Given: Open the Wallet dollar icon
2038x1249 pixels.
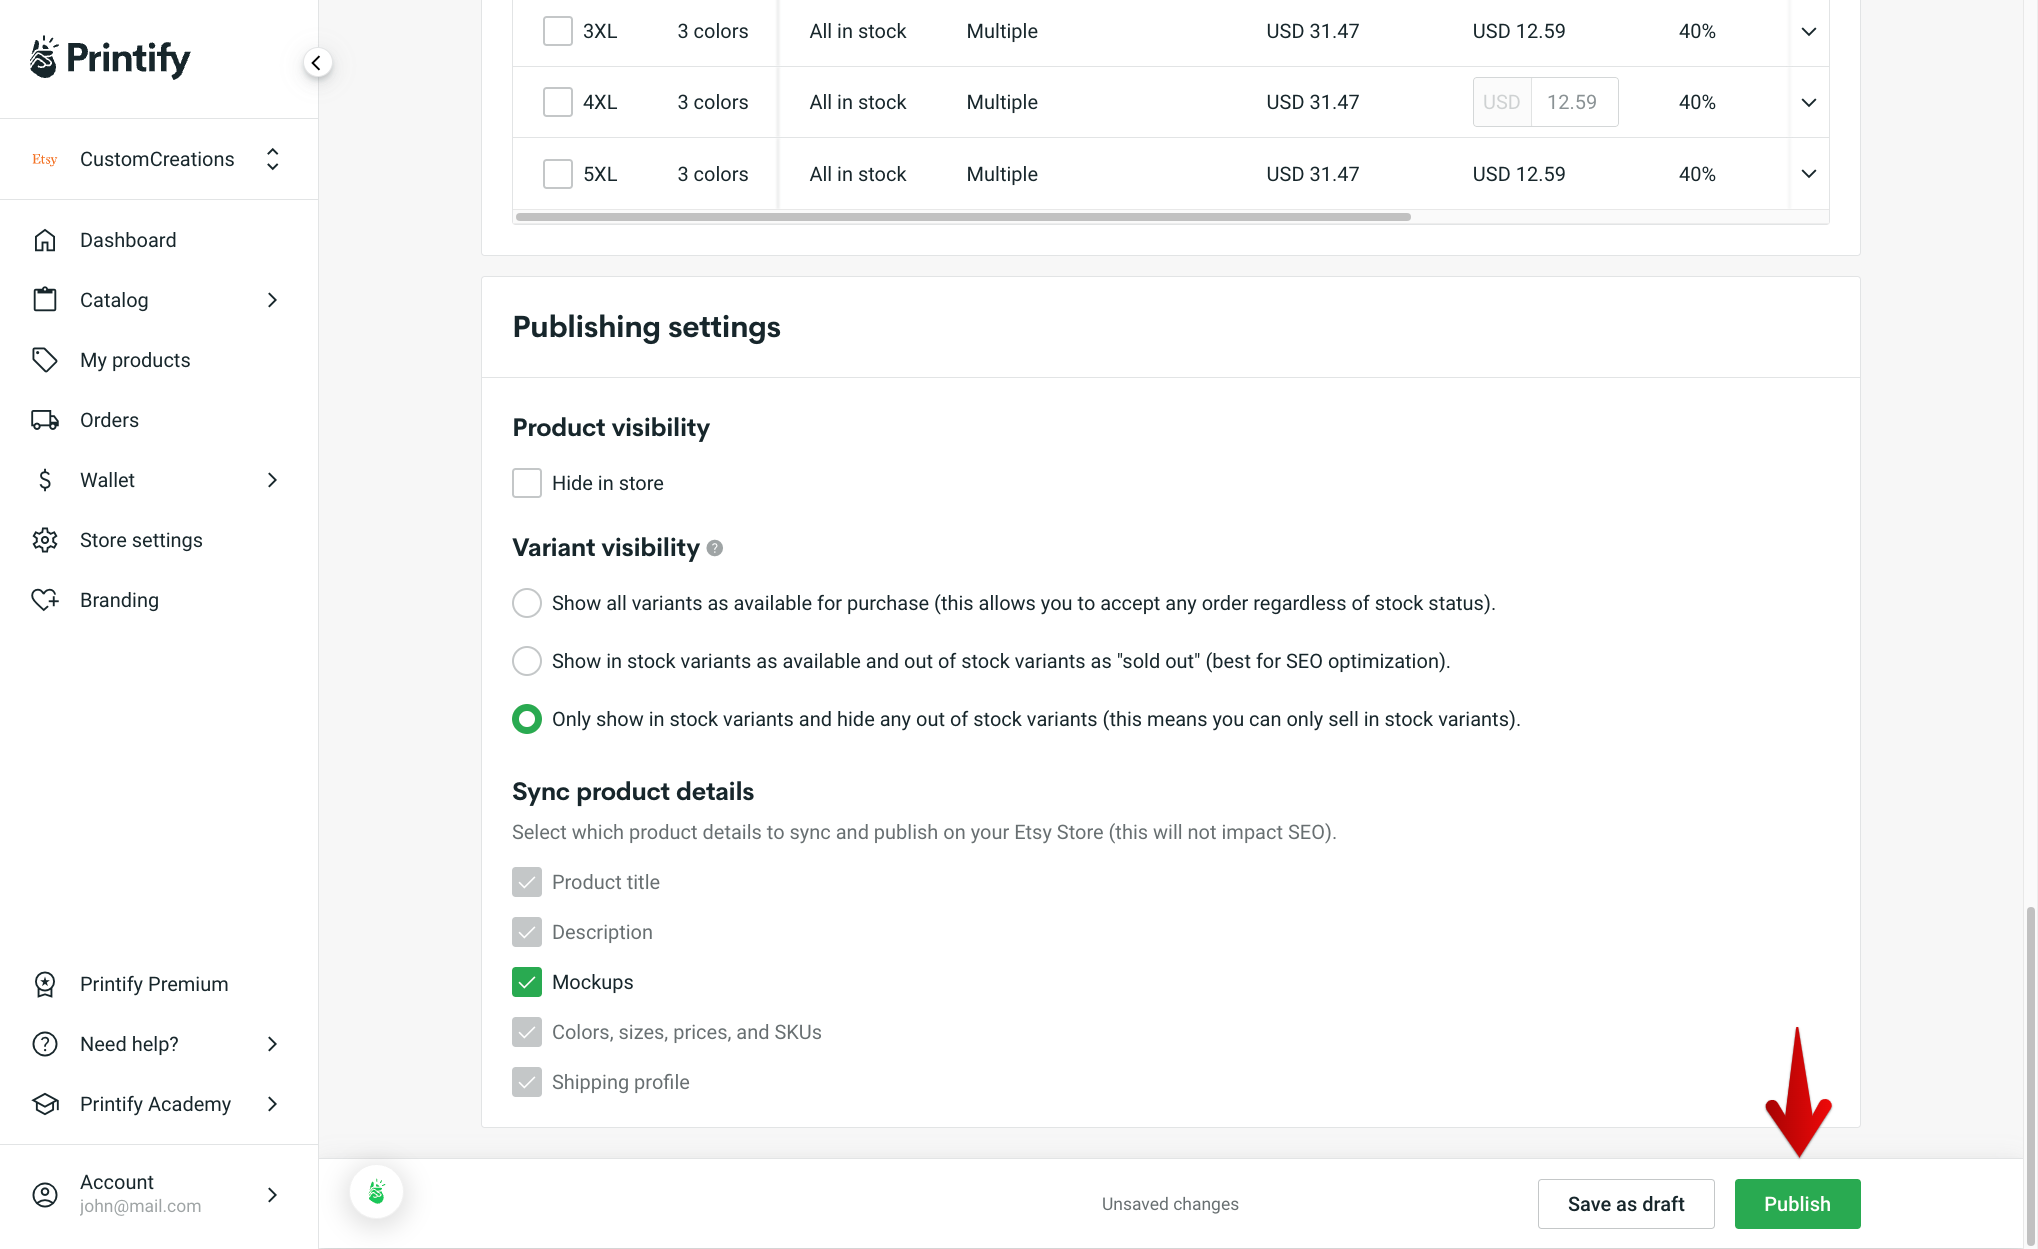Looking at the screenshot, I should [x=45, y=480].
